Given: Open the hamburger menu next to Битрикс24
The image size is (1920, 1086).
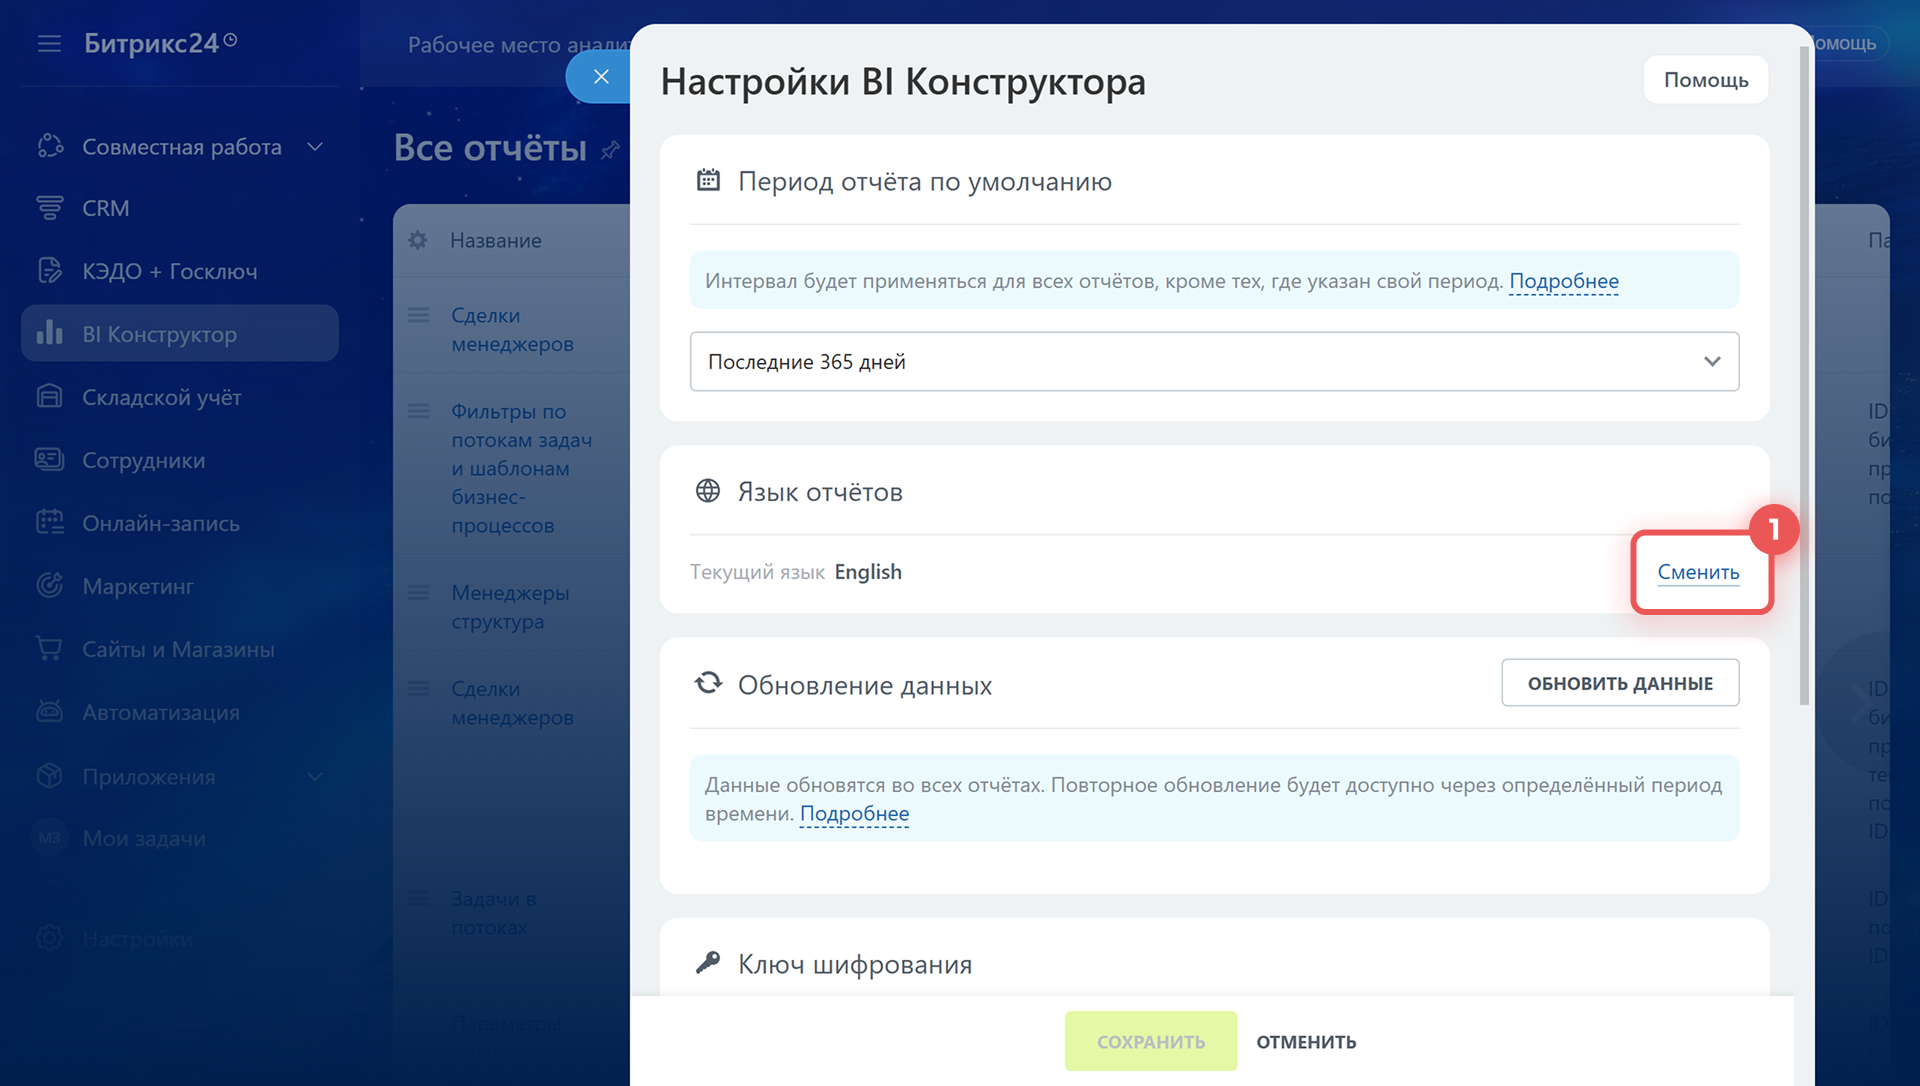Looking at the screenshot, I should click(x=49, y=44).
